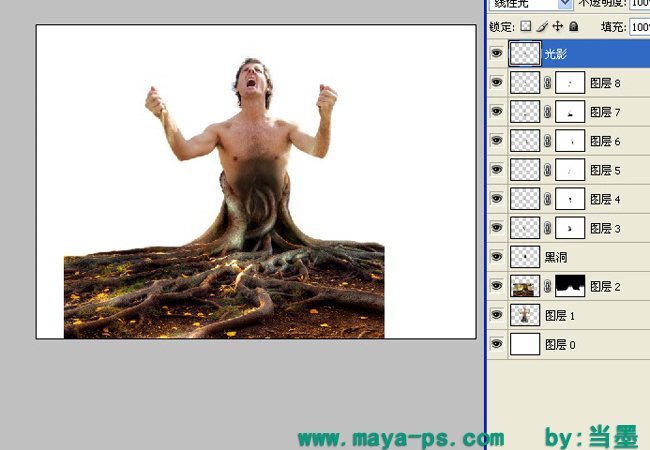Click lock image pixels brush icon
Viewport: 650px width, 450px height.
pyautogui.click(x=542, y=27)
